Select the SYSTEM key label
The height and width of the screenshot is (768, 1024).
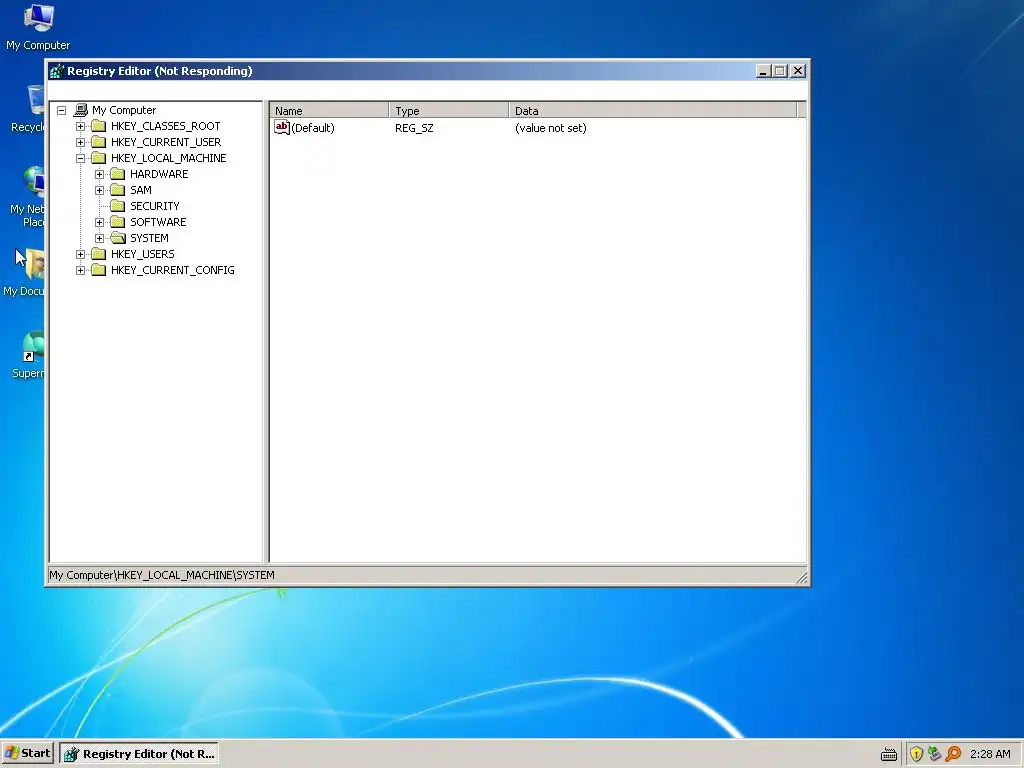pyautogui.click(x=150, y=238)
